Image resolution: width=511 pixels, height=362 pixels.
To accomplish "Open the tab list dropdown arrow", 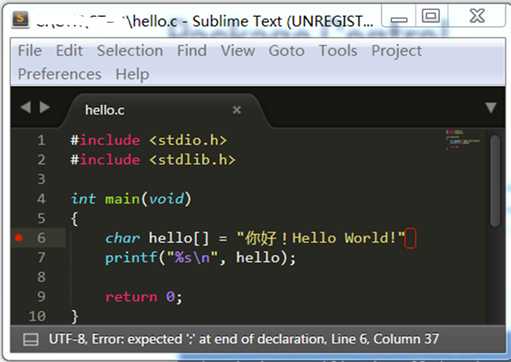I will [x=490, y=108].
